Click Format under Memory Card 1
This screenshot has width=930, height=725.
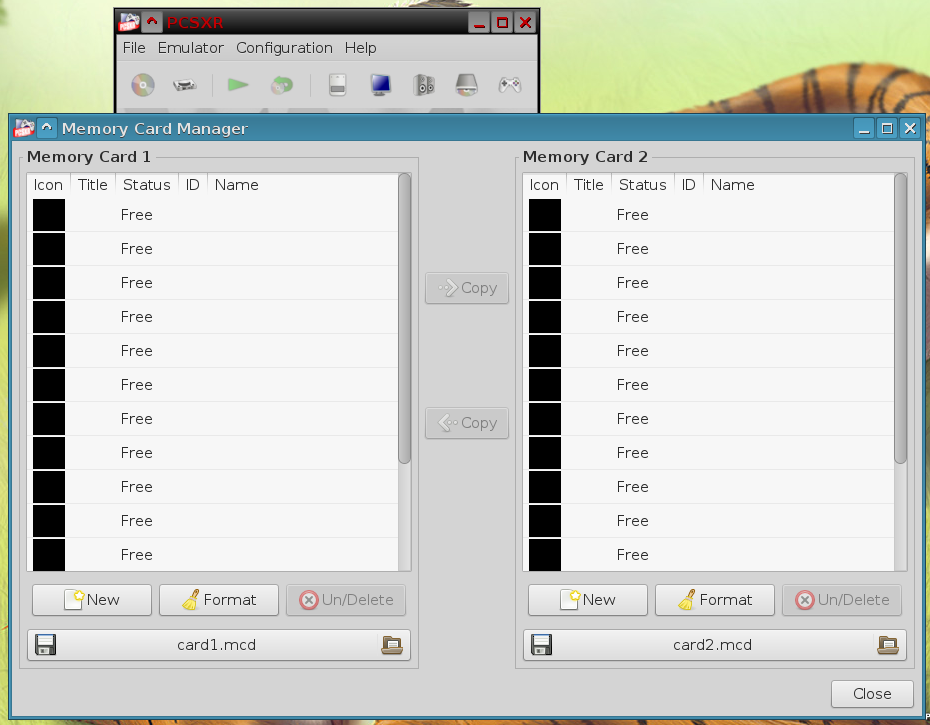coord(219,600)
